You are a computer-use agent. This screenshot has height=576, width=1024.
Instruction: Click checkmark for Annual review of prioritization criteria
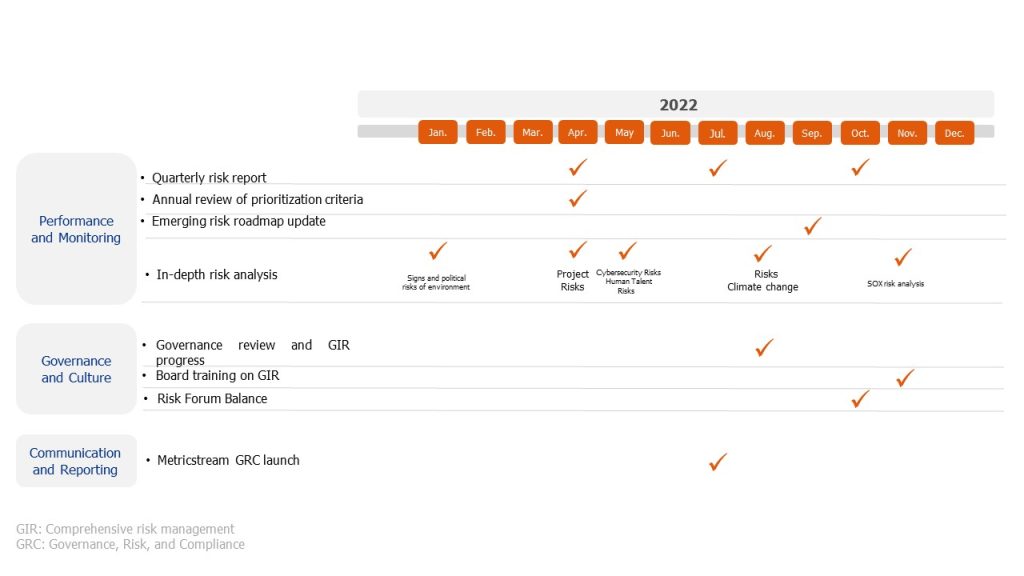coord(578,198)
